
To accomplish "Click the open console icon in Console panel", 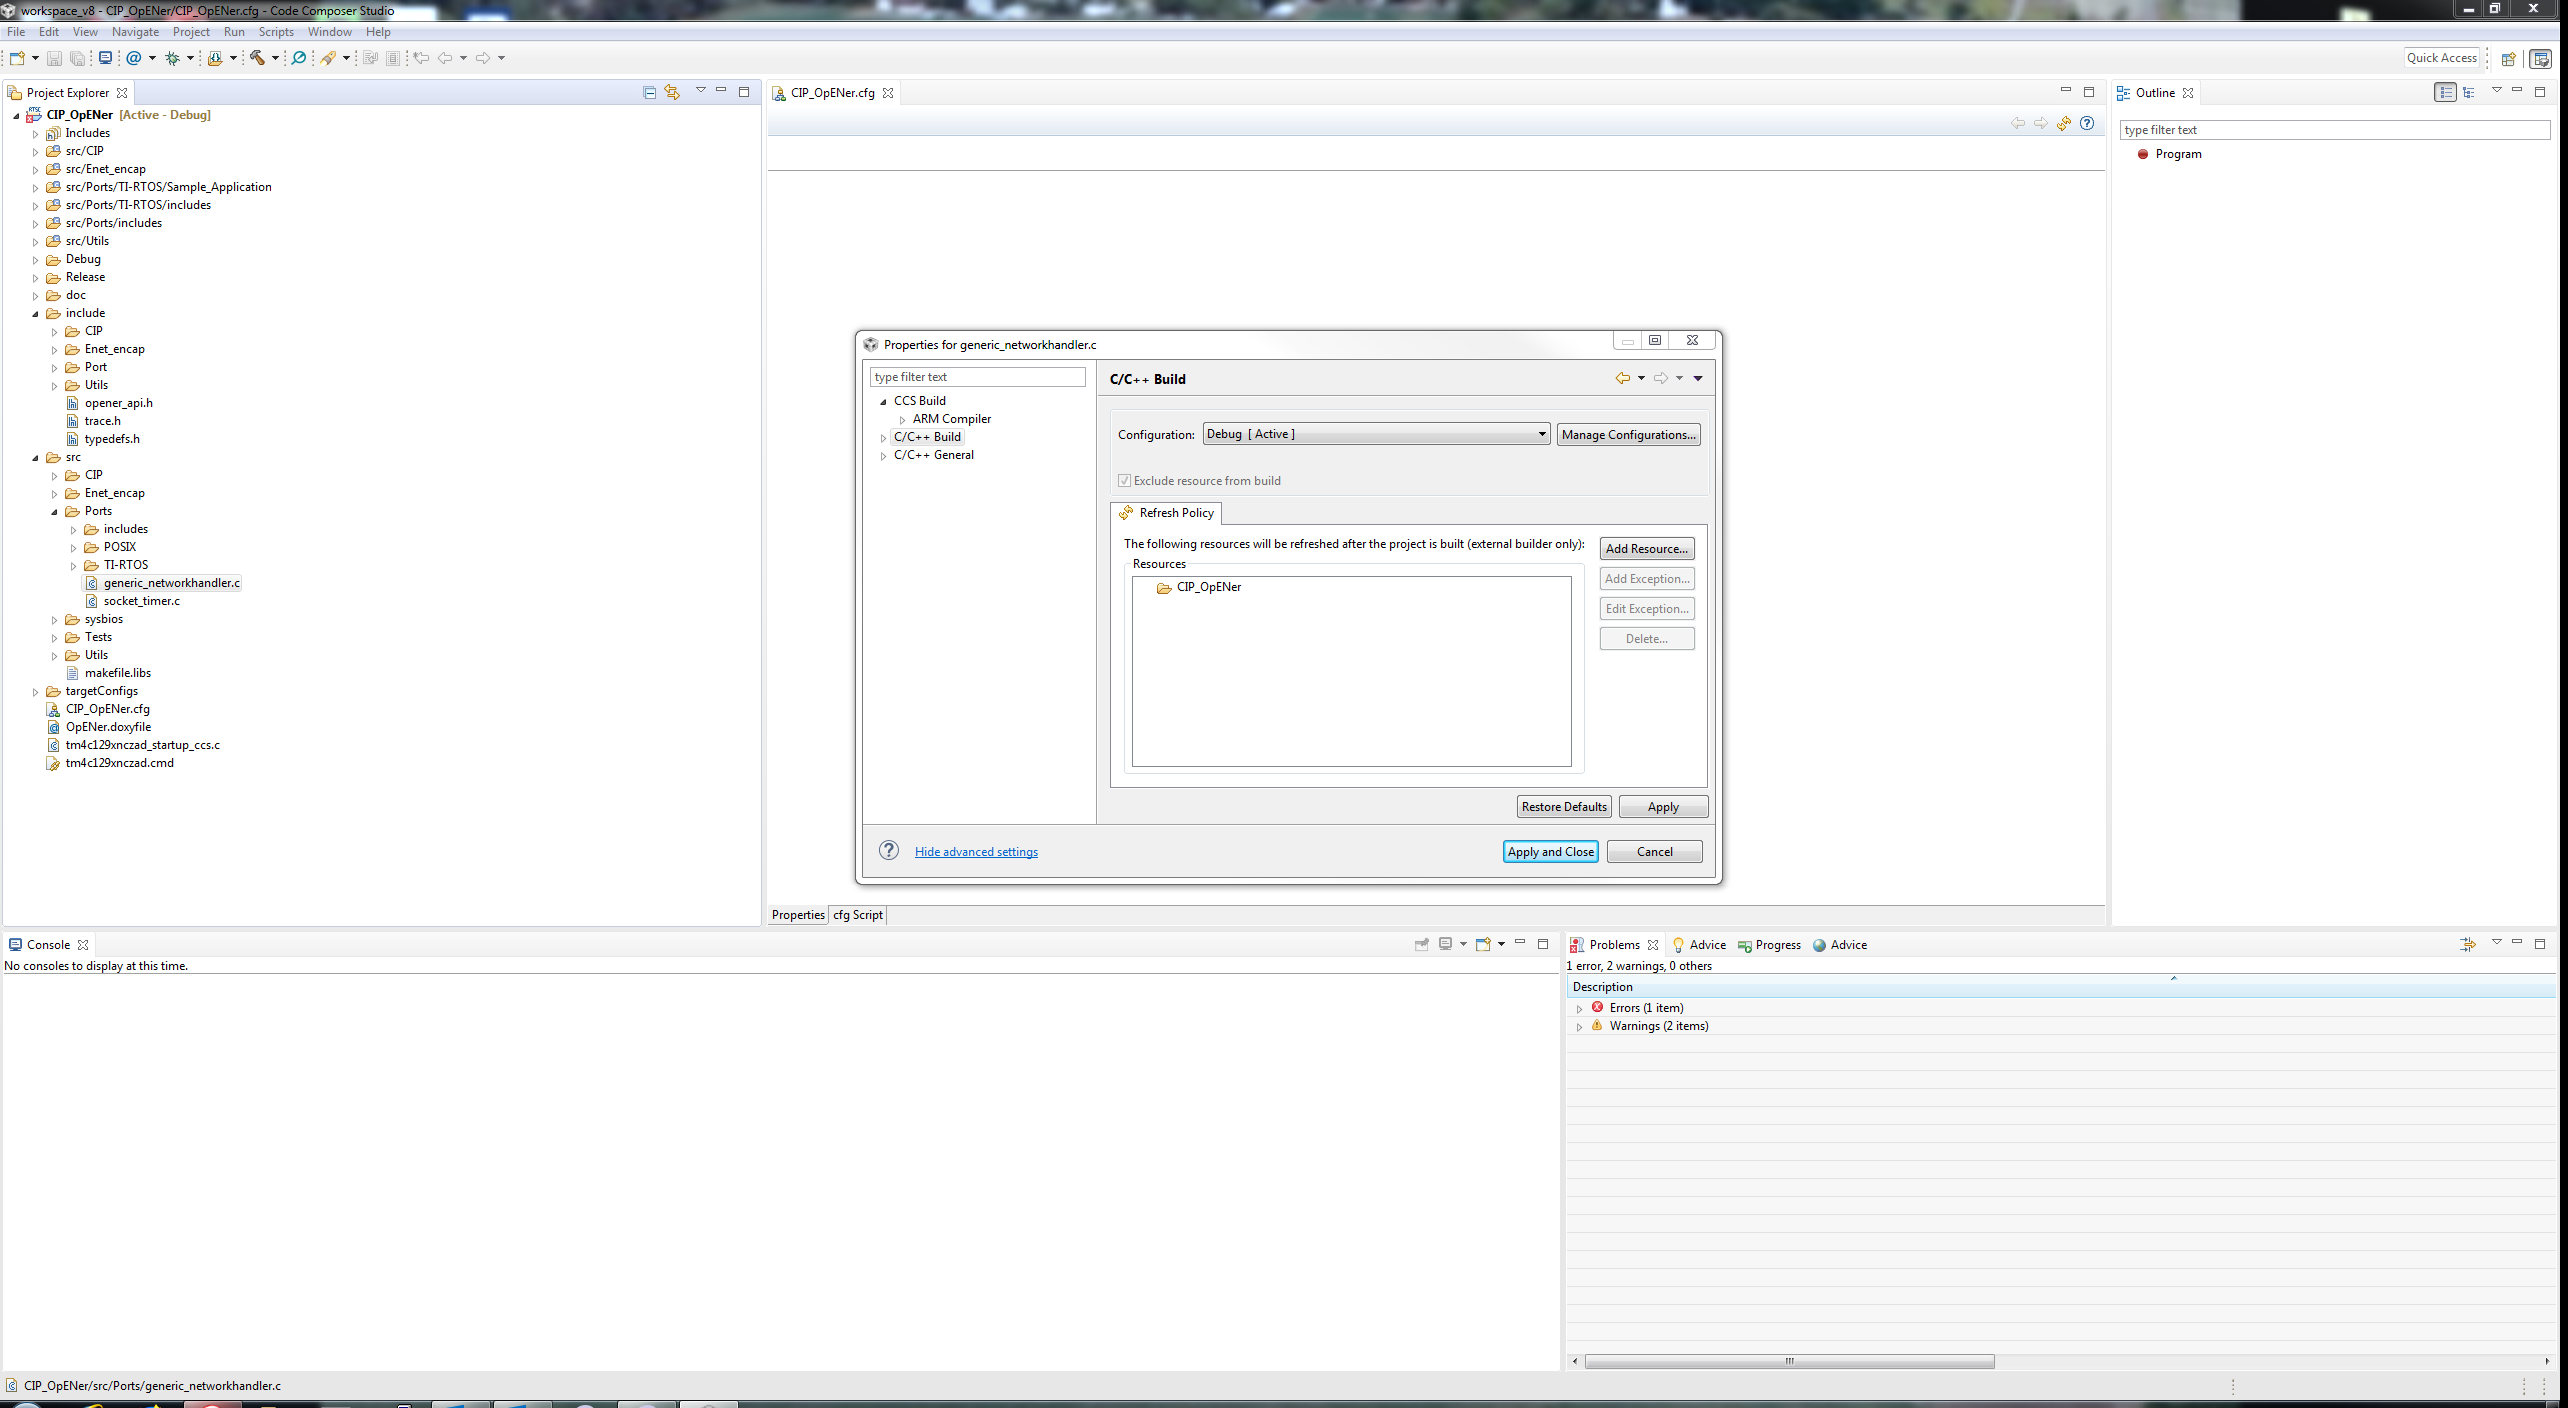I will [x=1484, y=944].
